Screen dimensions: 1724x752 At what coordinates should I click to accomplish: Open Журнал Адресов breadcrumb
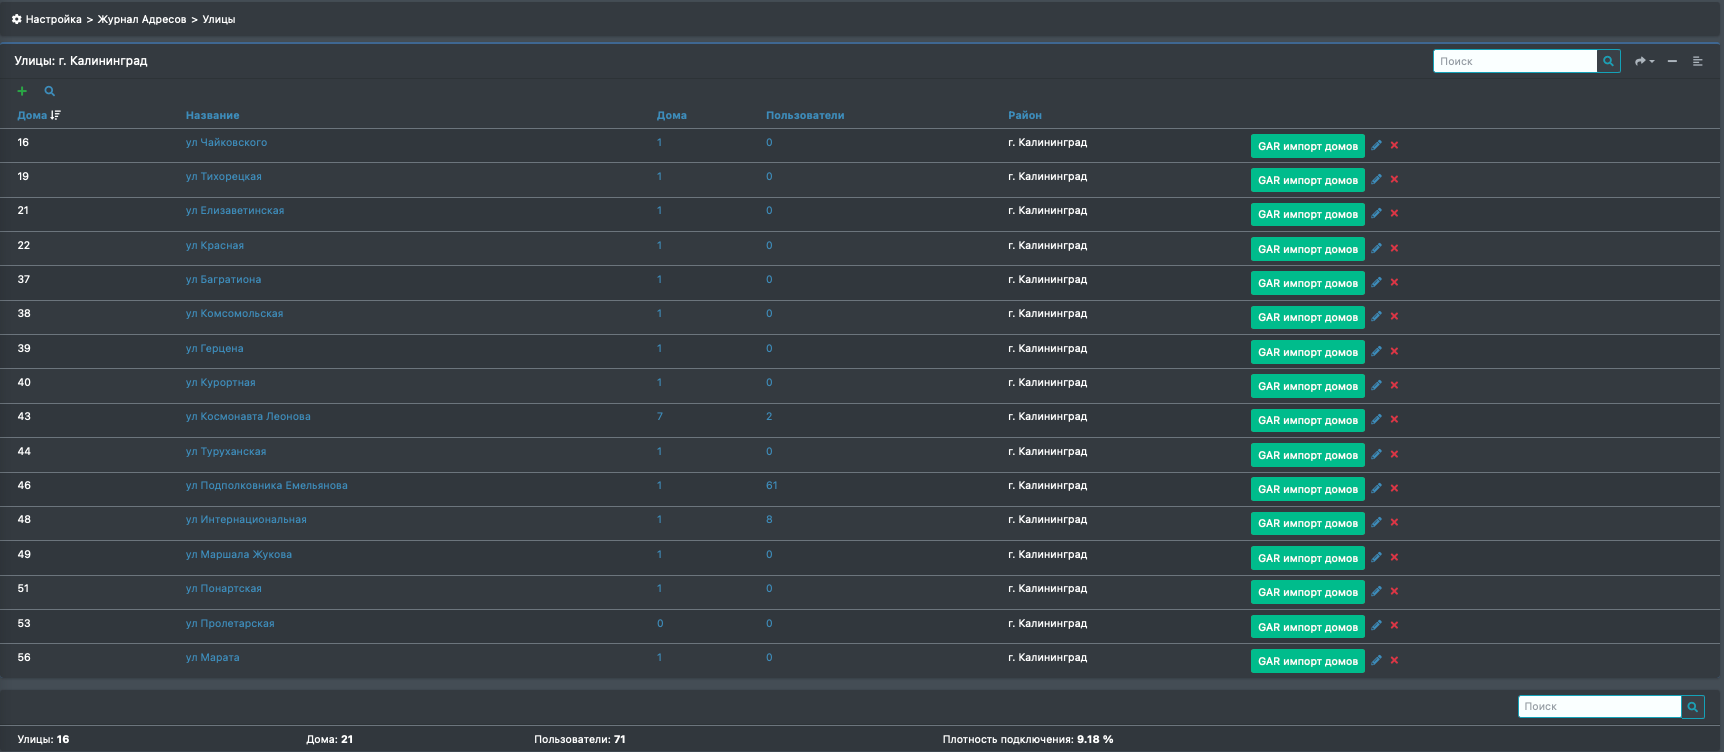click(x=142, y=19)
